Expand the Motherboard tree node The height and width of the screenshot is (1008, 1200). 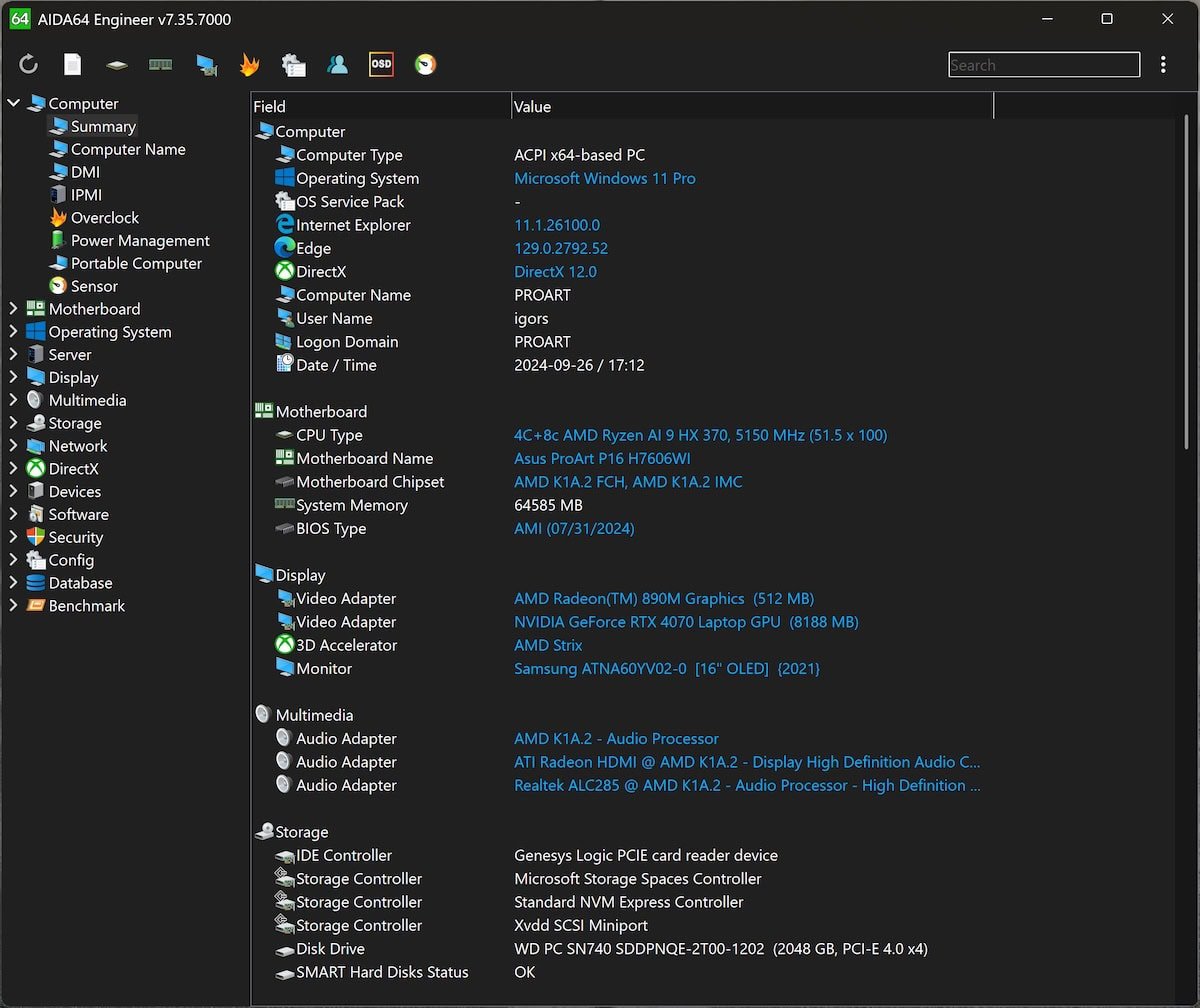13,309
